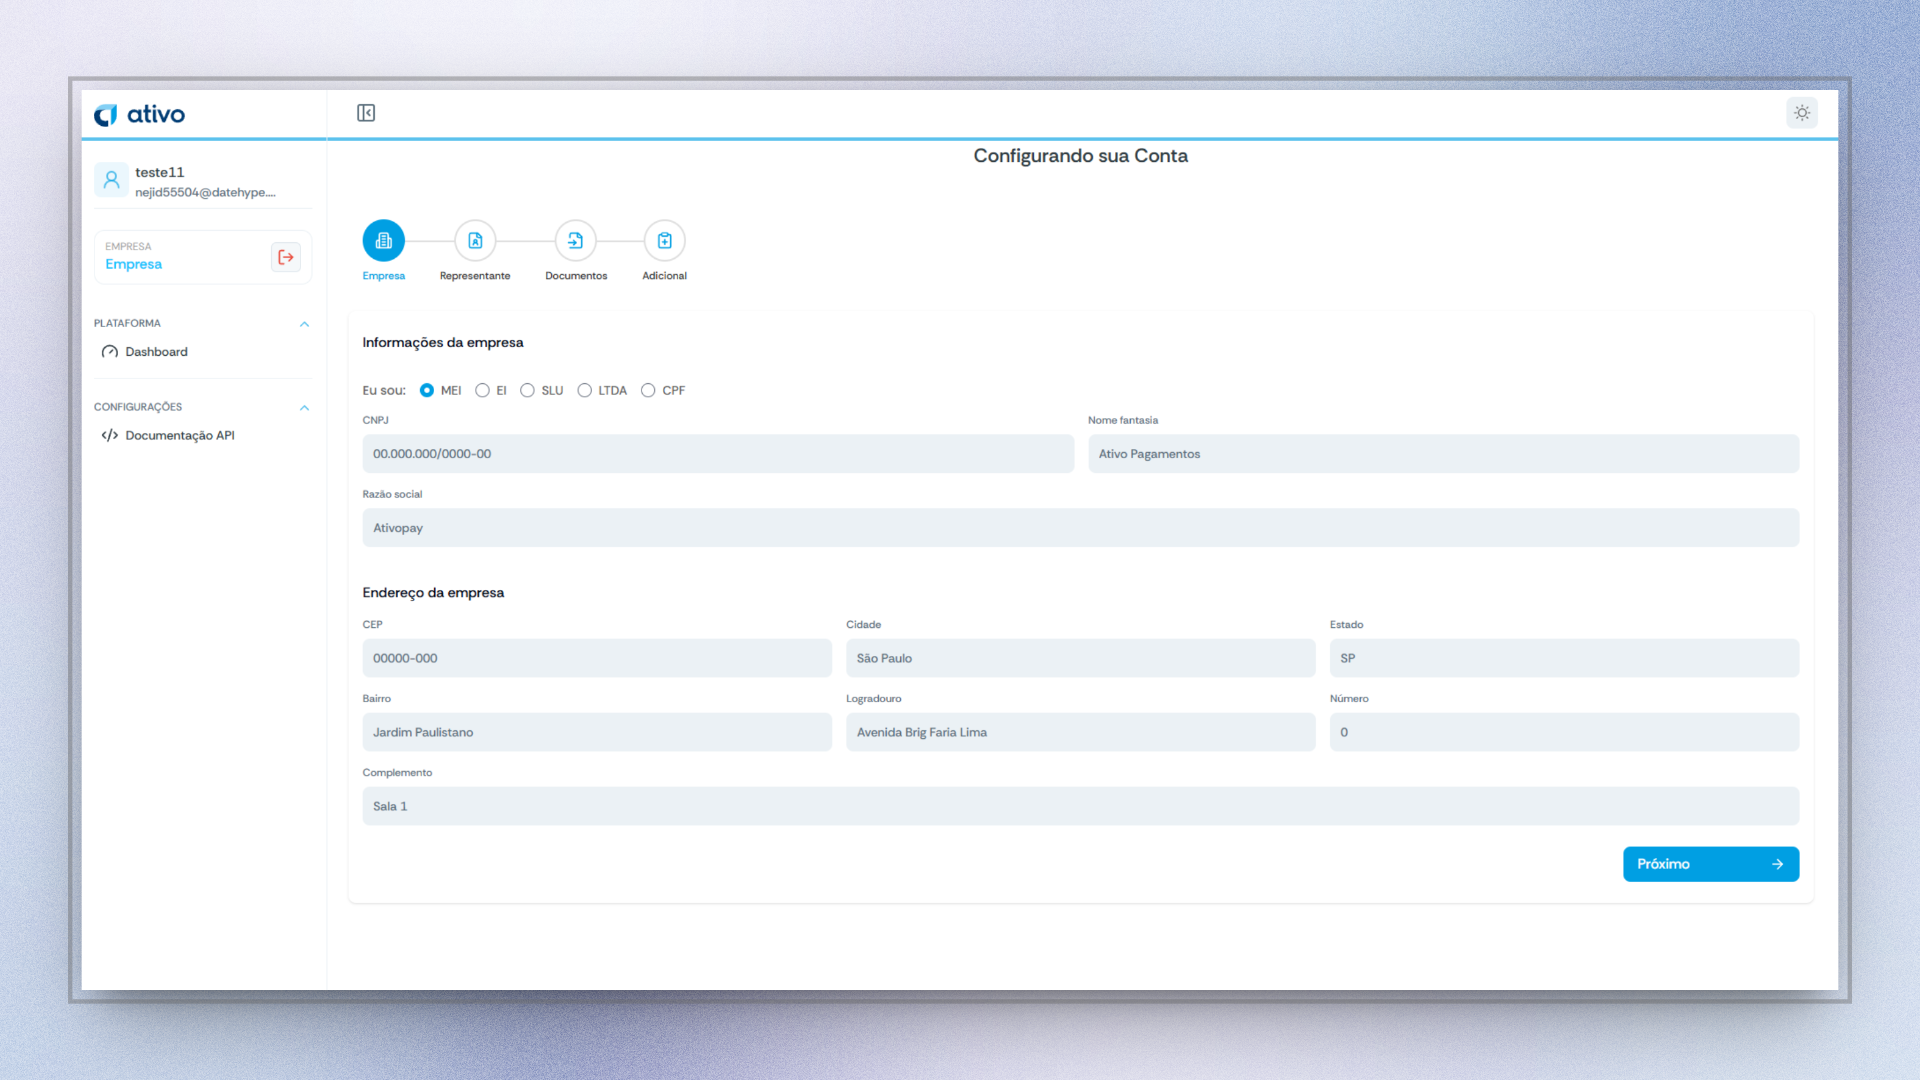Collapse the Plataforma section chevron

(304, 324)
